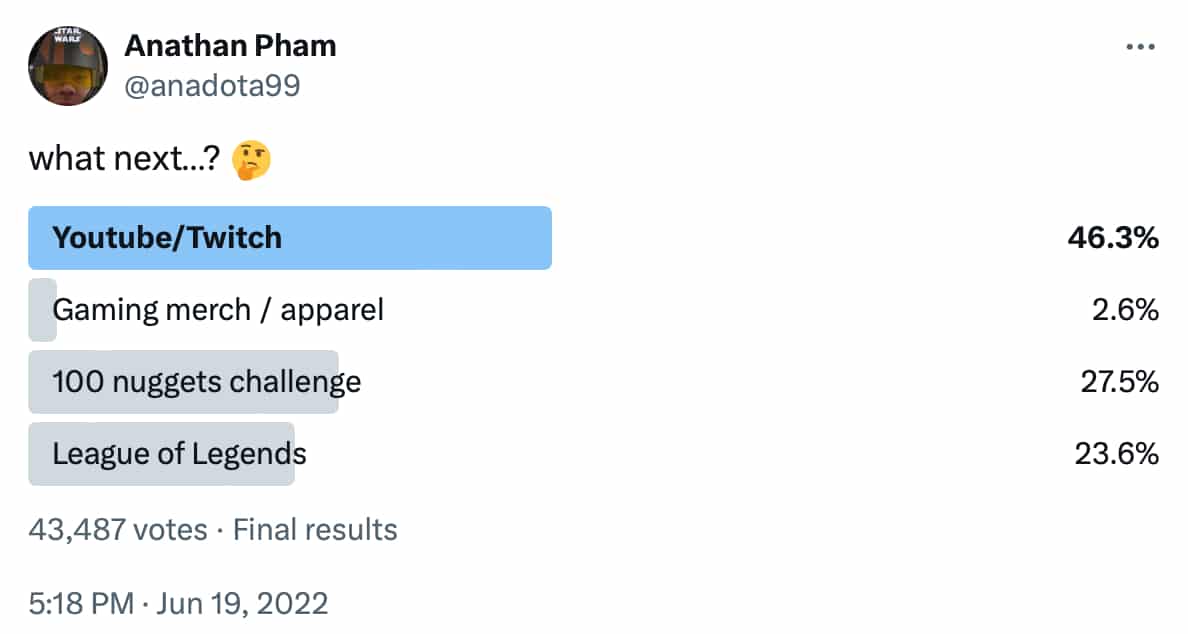Image resolution: width=1188 pixels, height=634 pixels.
Task: Click the 2.6% poll result
Action: [1126, 310]
